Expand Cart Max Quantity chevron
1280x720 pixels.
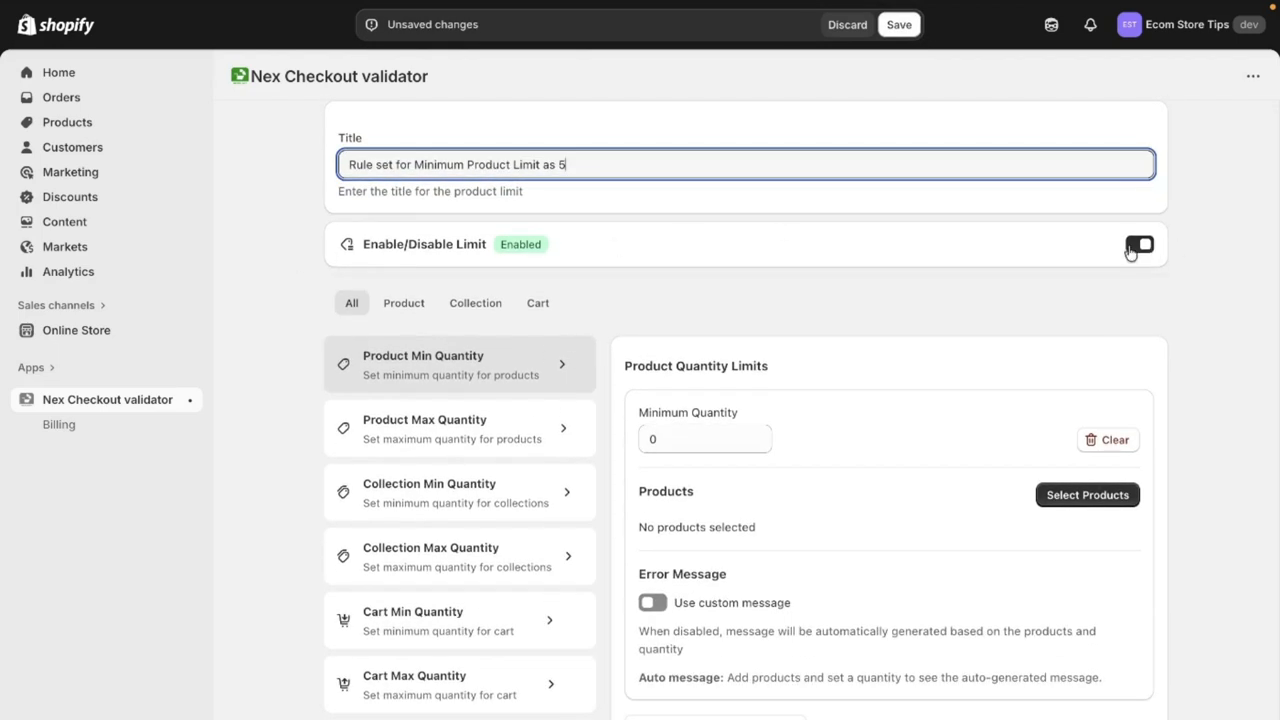pos(551,684)
